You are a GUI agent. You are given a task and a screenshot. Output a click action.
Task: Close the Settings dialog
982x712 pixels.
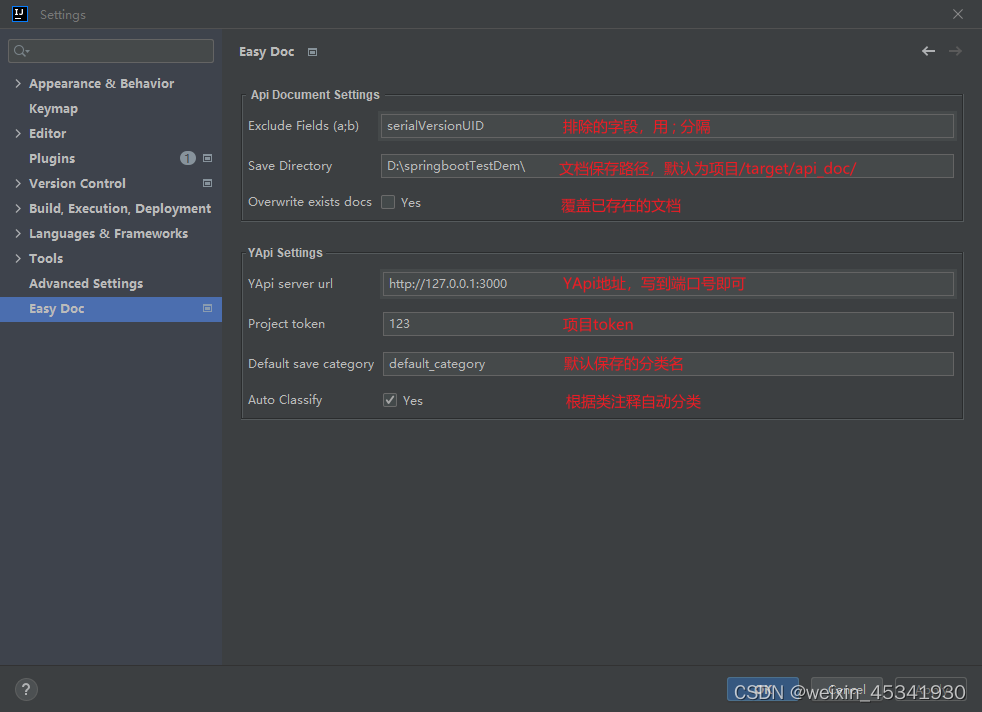[x=958, y=14]
